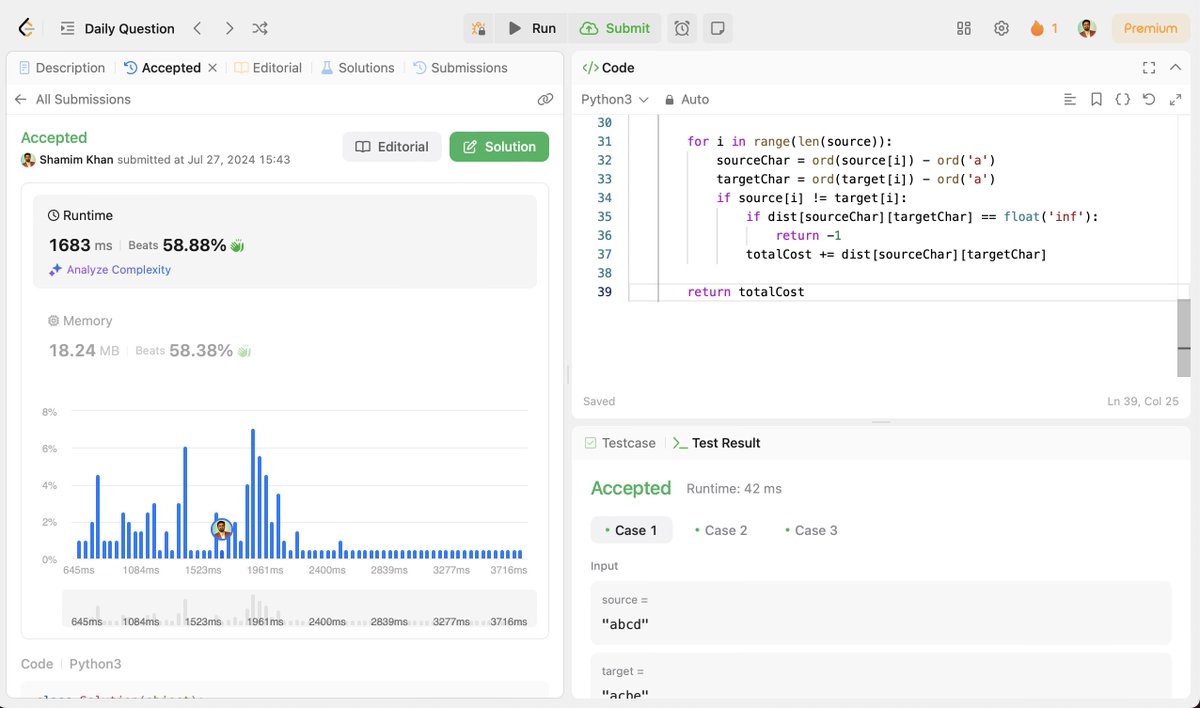Screen dimensions: 1200x708
Task: Go to next question arrow
Action: tap(229, 28)
